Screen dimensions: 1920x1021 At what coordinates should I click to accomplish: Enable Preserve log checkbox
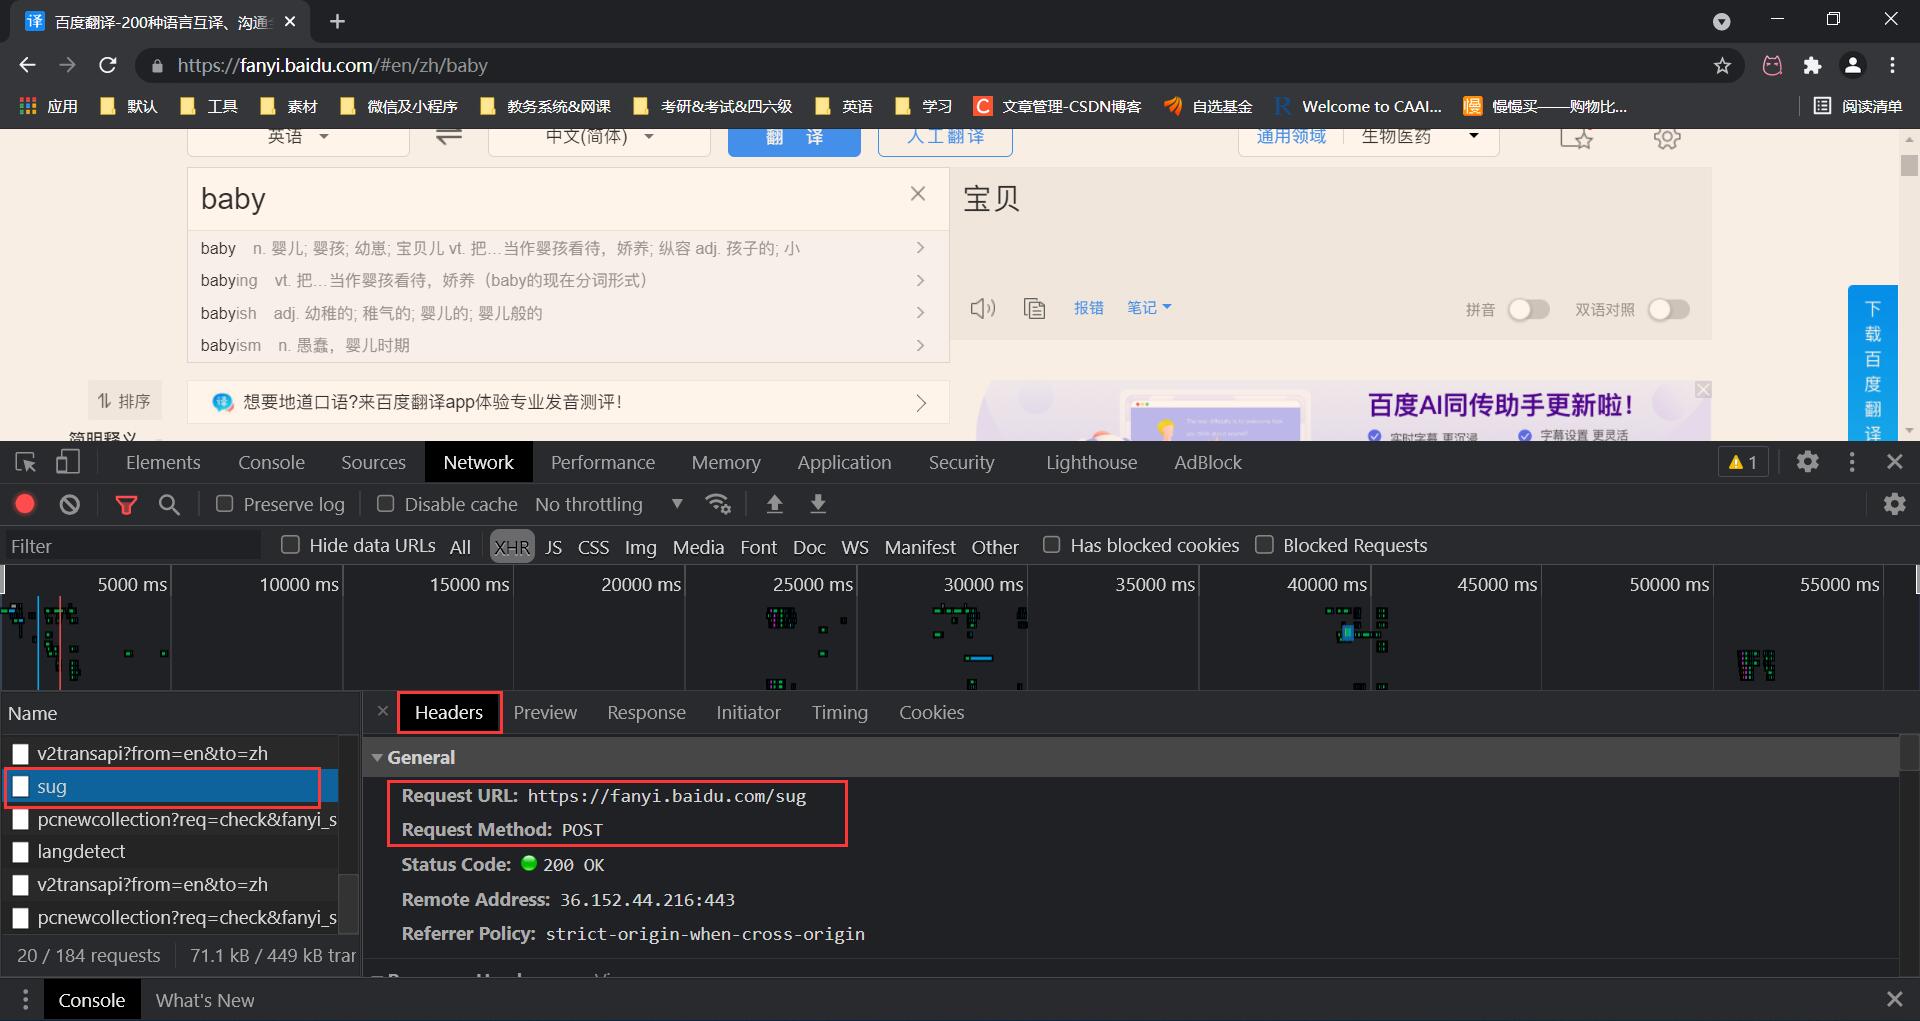pos(225,504)
